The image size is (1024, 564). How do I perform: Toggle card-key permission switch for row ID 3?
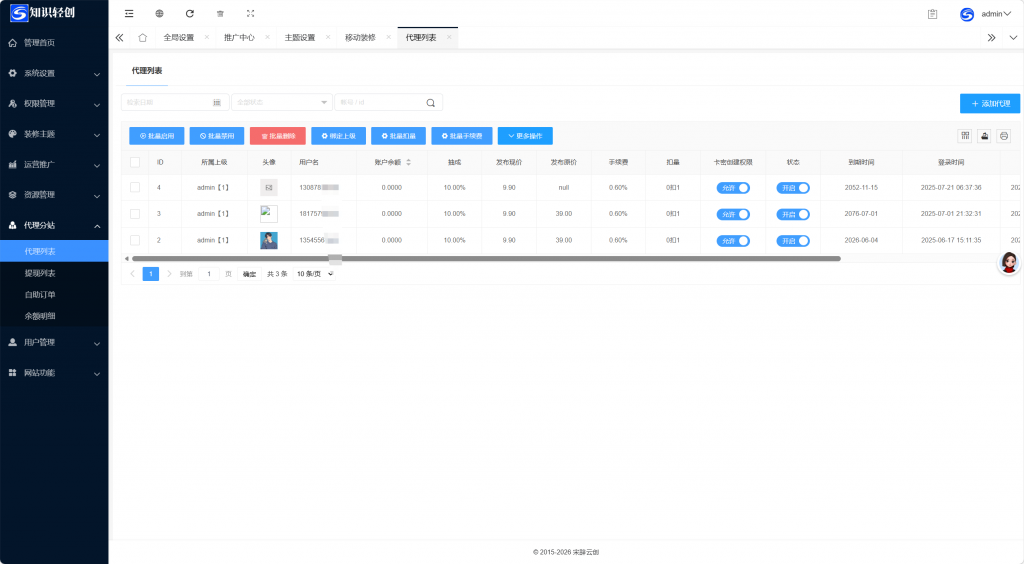(x=733, y=214)
